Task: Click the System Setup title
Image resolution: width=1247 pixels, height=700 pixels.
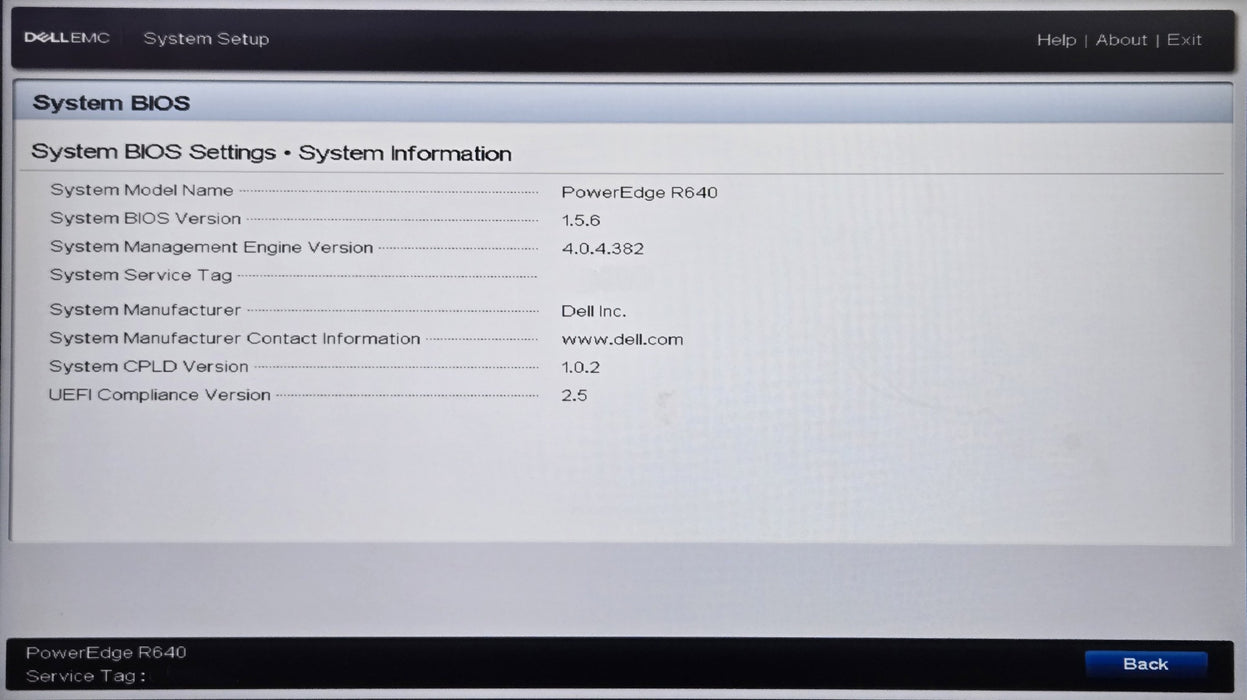Action: pyautogui.click(x=206, y=39)
